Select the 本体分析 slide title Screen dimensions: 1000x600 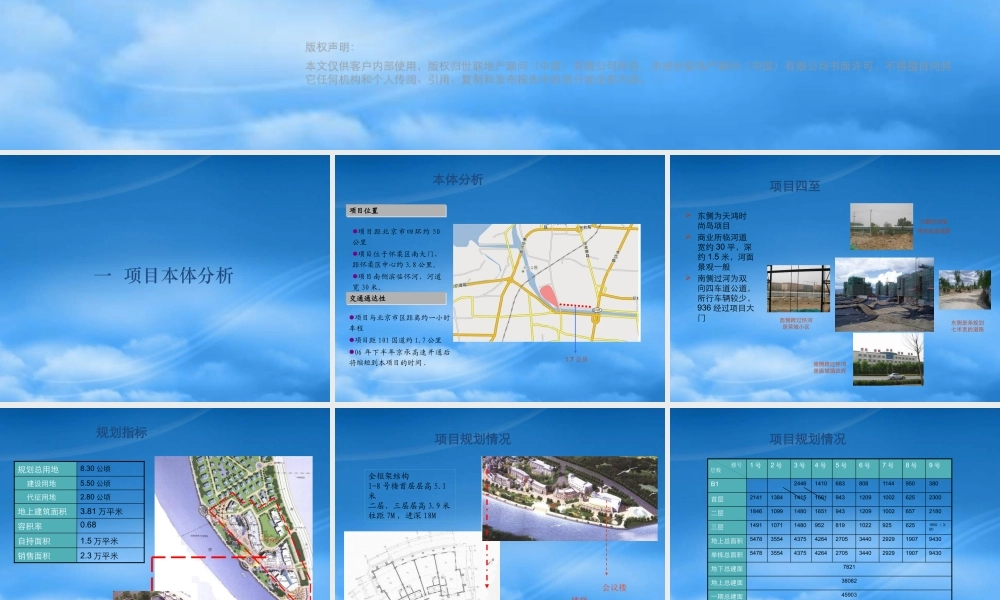point(458,180)
